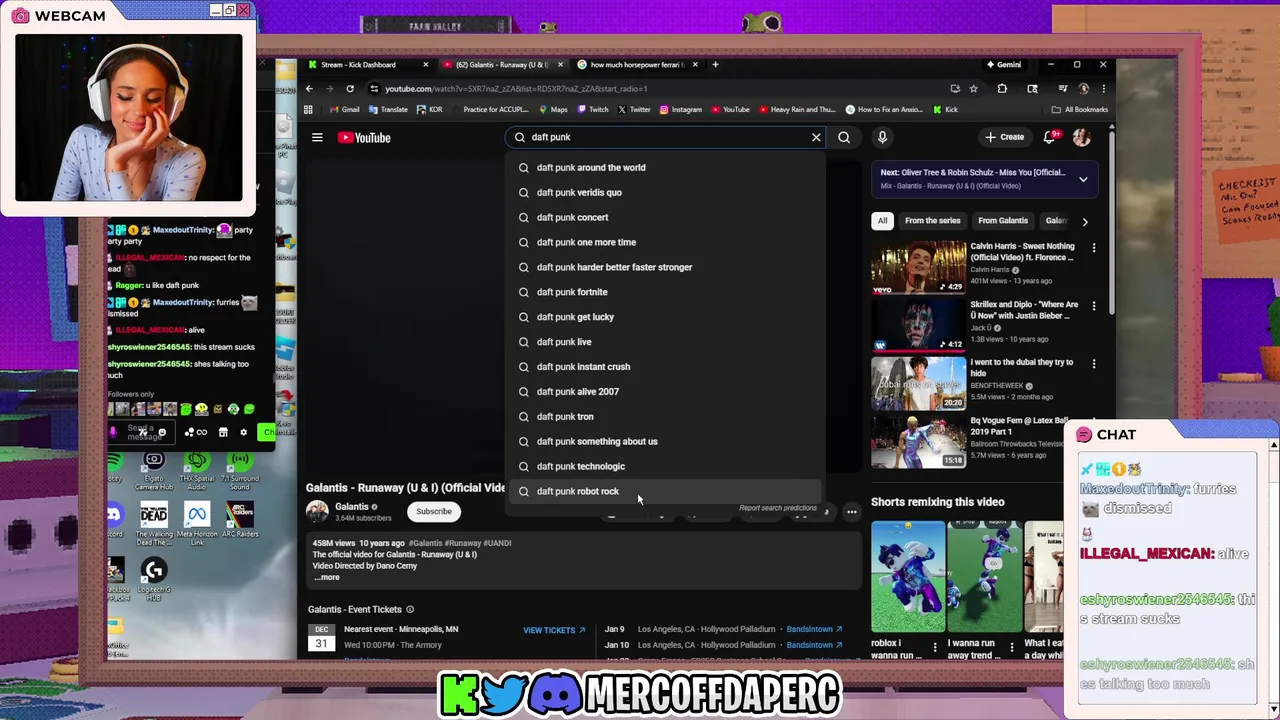Open more actions for the Galantis video
1280x720 pixels.
(x=852, y=511)
